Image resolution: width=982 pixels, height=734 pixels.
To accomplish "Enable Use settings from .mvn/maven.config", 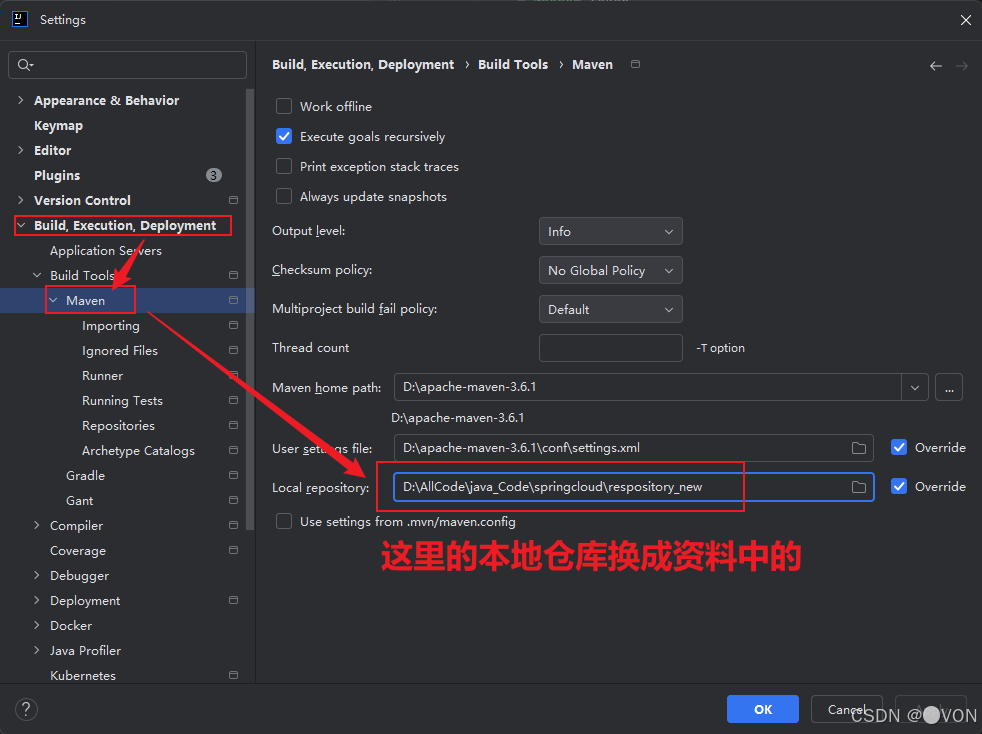I will click(284, 522).
